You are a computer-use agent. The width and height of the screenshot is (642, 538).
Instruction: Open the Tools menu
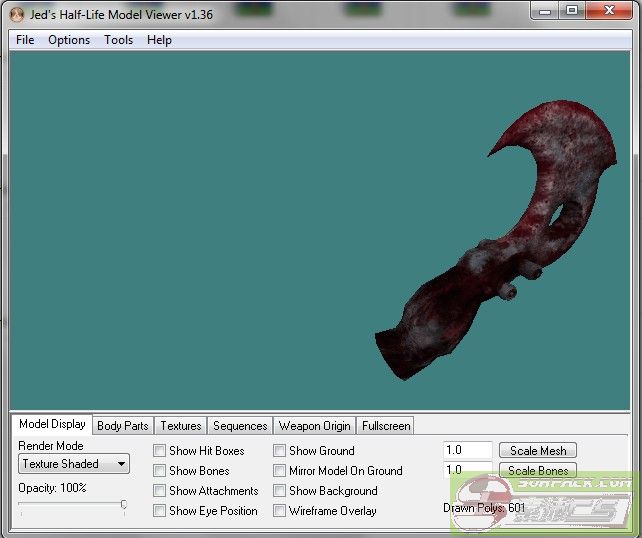coord(118,40)
